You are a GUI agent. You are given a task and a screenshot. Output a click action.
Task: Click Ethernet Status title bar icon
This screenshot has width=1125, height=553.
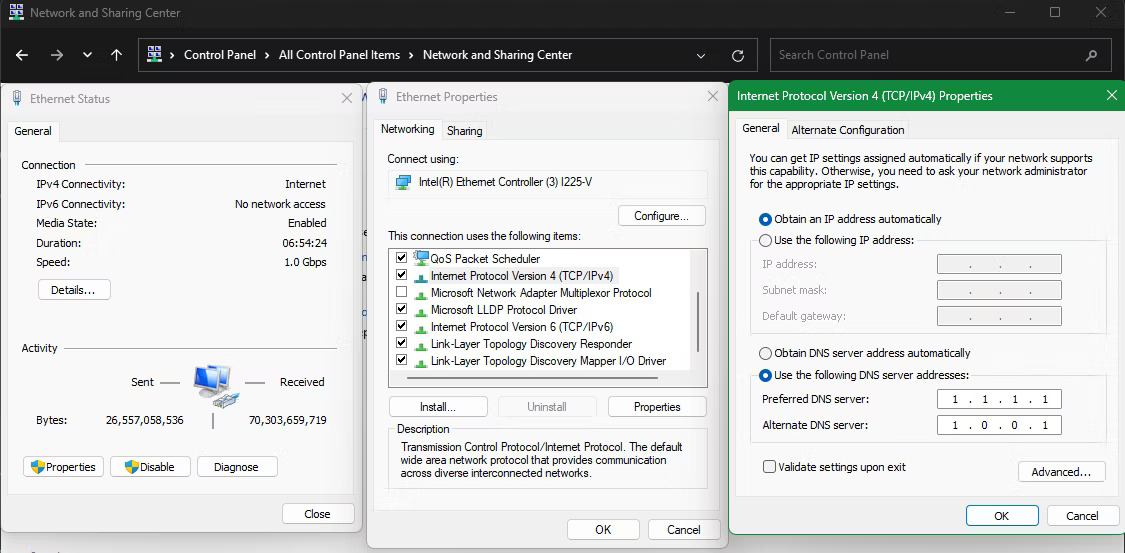pyautogui.click(x=17, y=98)
